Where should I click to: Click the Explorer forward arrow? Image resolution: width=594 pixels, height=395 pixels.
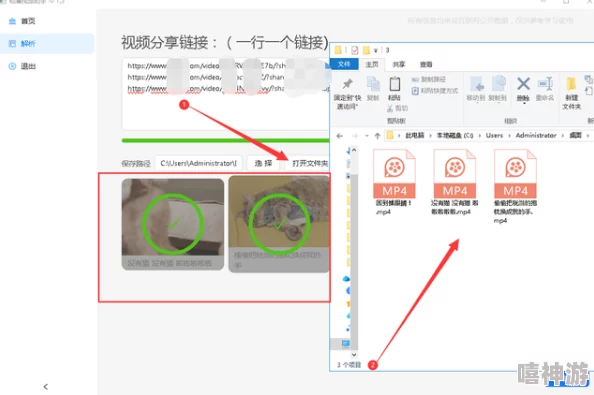pos(355,136)
